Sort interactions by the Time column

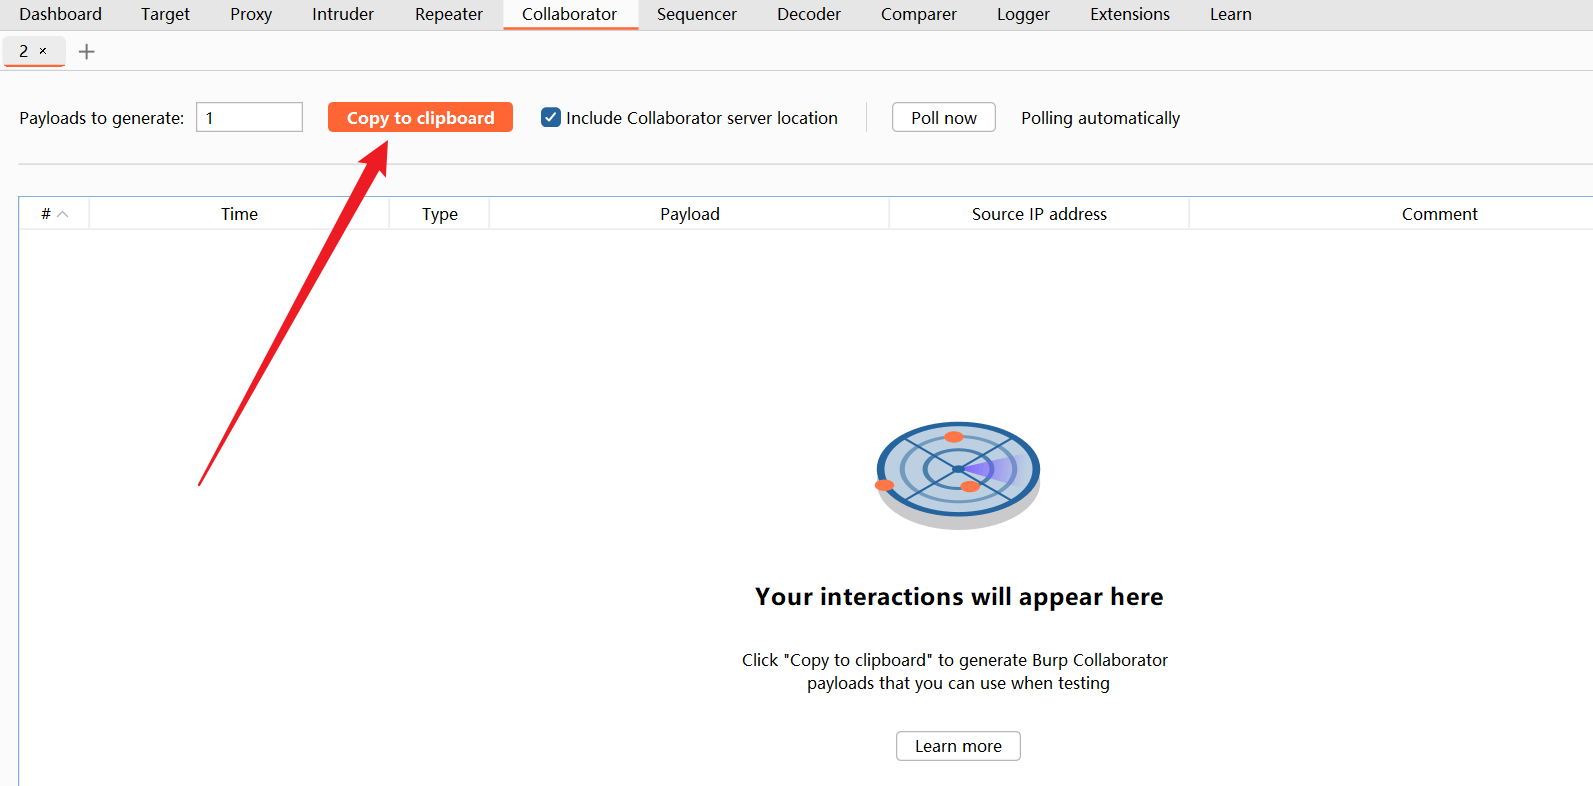click(x=239, y=214)
